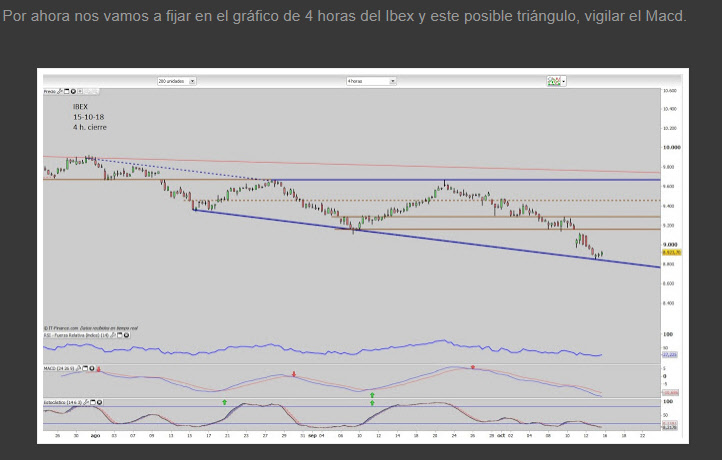The height and width of the screenshot is (460, 722).
Task: Click the Estocástico panel round close icon
Action: 99,402
